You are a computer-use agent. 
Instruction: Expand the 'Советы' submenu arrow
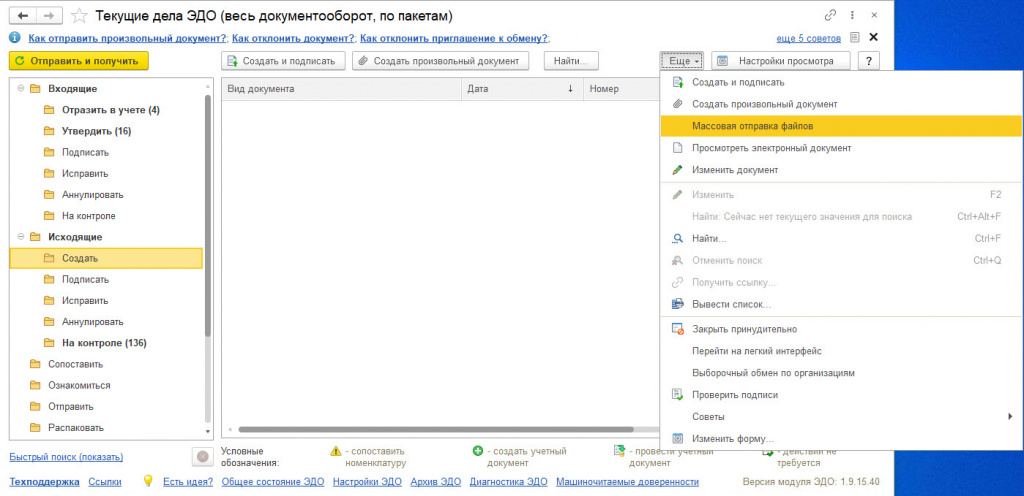(x=1010, y=416)
